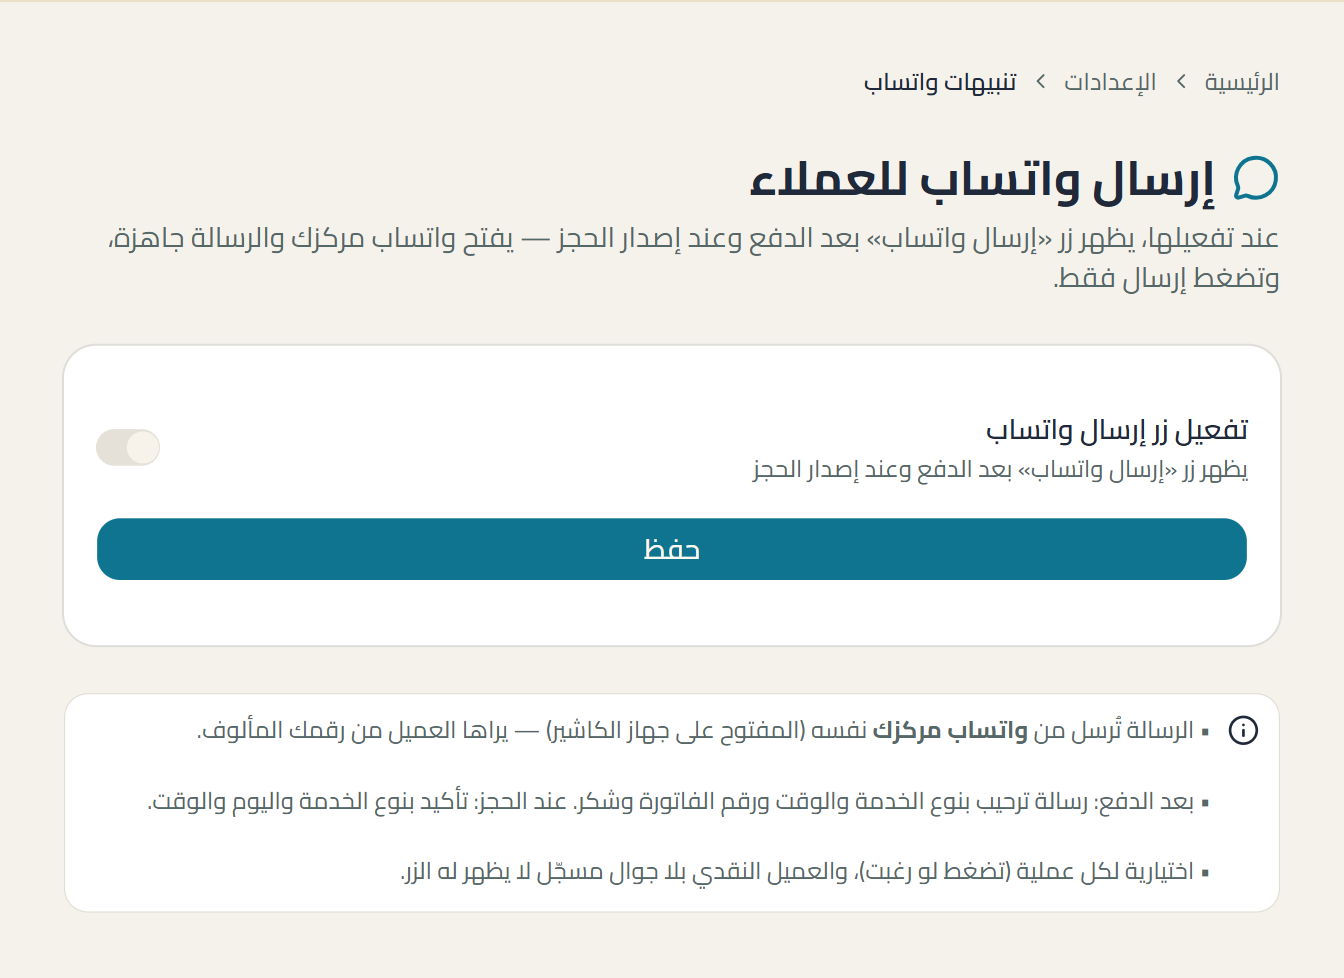Click the «حفظ» save button
The height and width of the screenshot is (978, 1344).
tap(672, 549)
